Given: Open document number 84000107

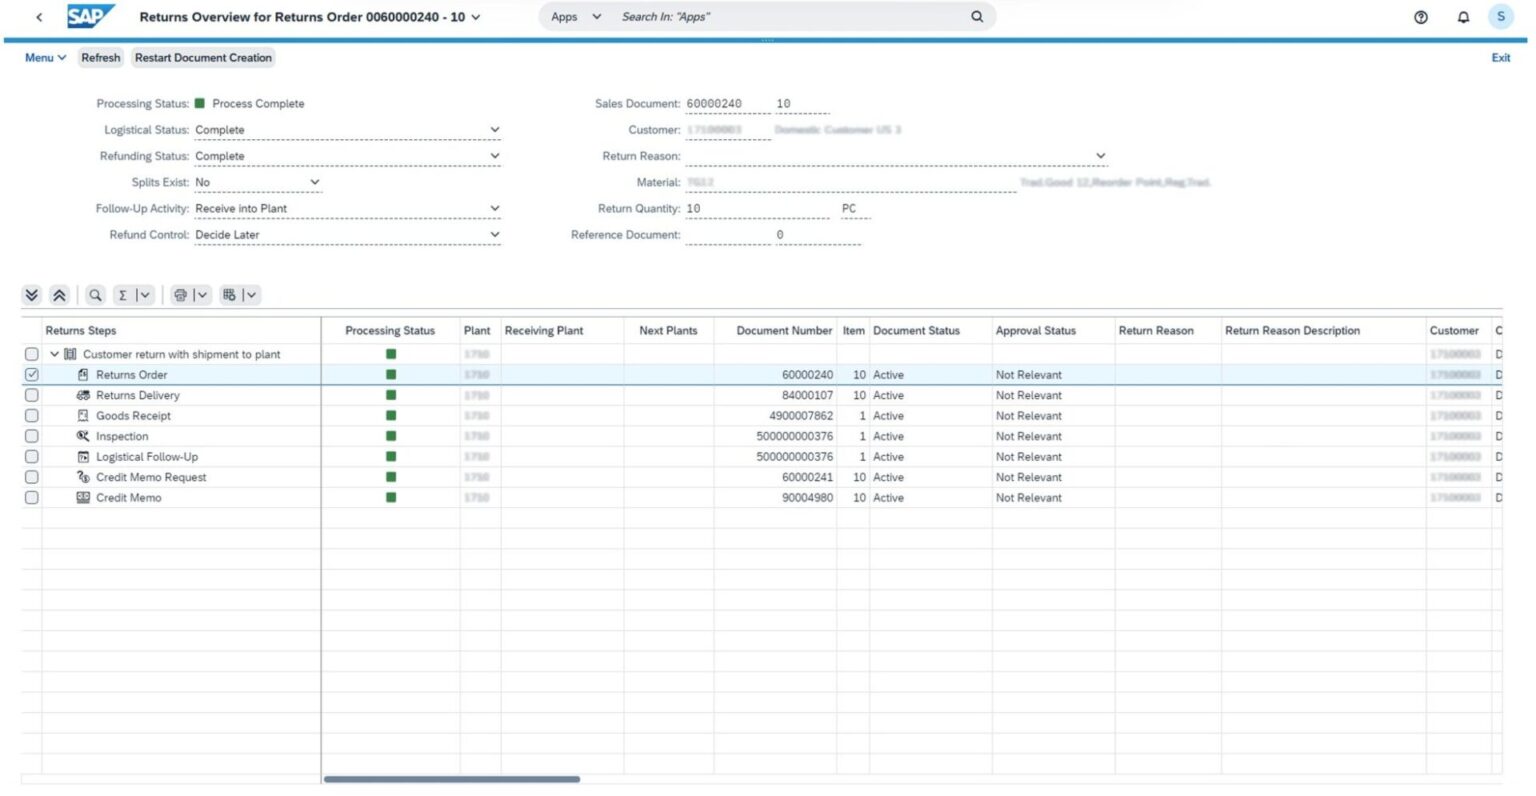Looking at the screenshot, I should point(807,395).
